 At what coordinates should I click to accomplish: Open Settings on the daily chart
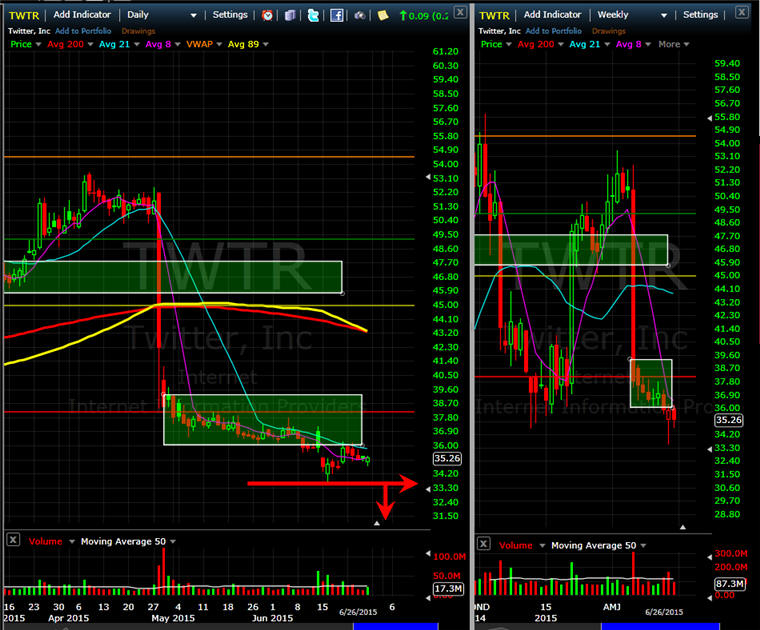coord(230,15)
